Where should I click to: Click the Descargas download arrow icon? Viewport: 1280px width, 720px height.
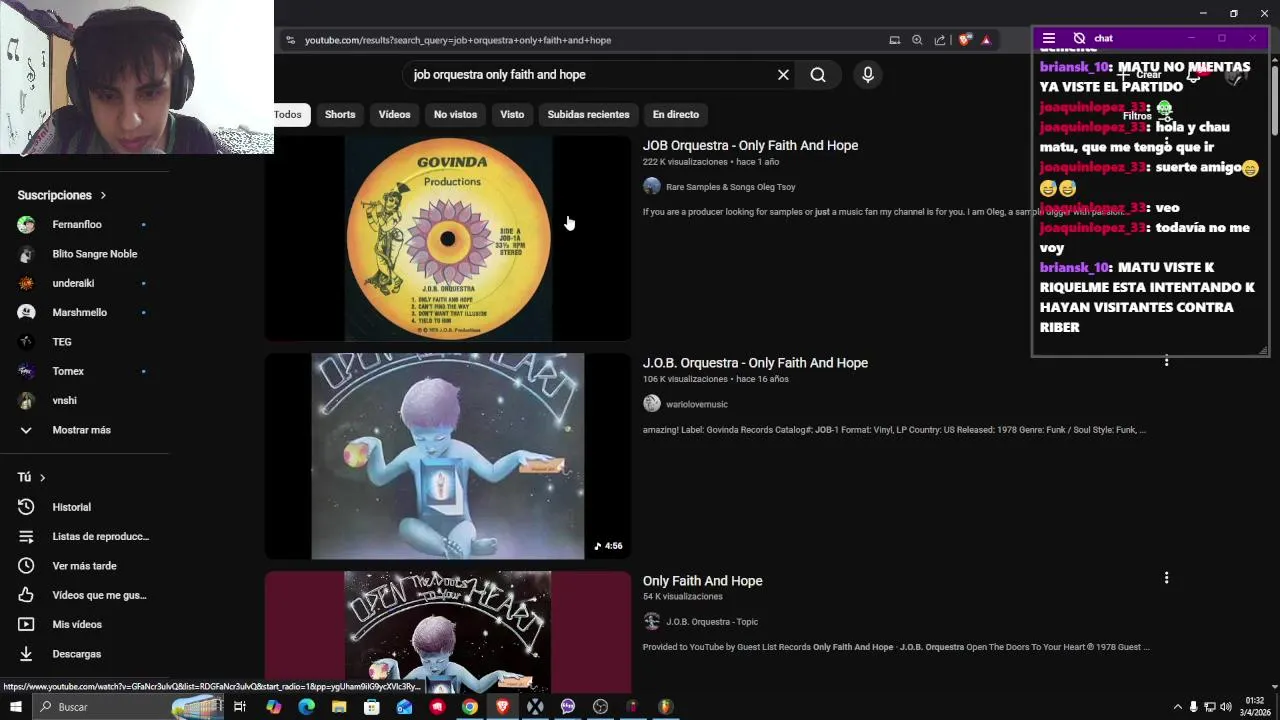tap(26, 654)
